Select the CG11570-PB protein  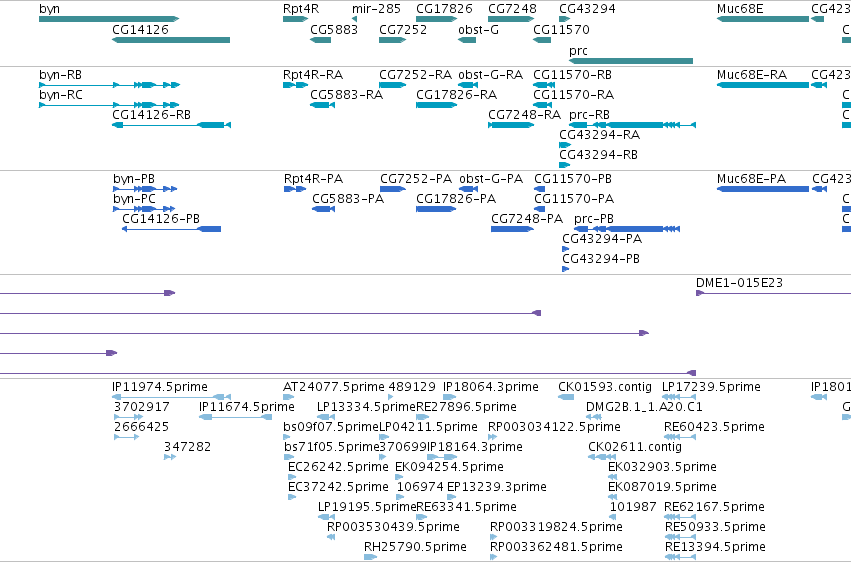539,189
